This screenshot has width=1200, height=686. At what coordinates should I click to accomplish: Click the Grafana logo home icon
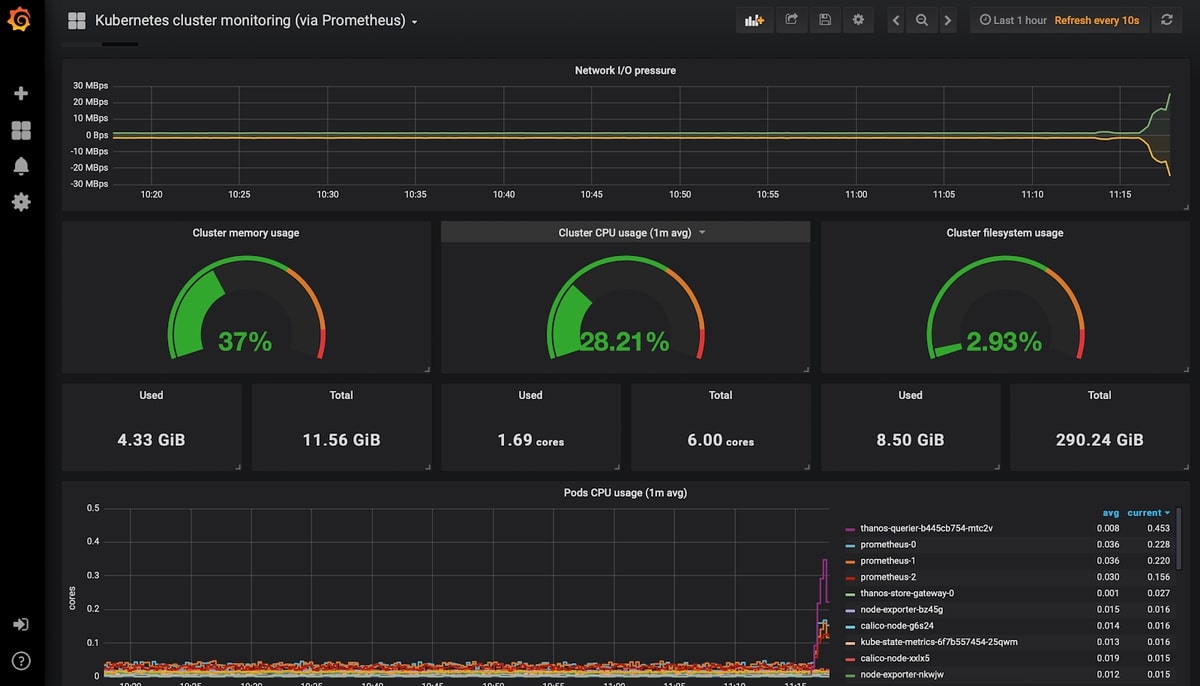click(x=21, y=20)
